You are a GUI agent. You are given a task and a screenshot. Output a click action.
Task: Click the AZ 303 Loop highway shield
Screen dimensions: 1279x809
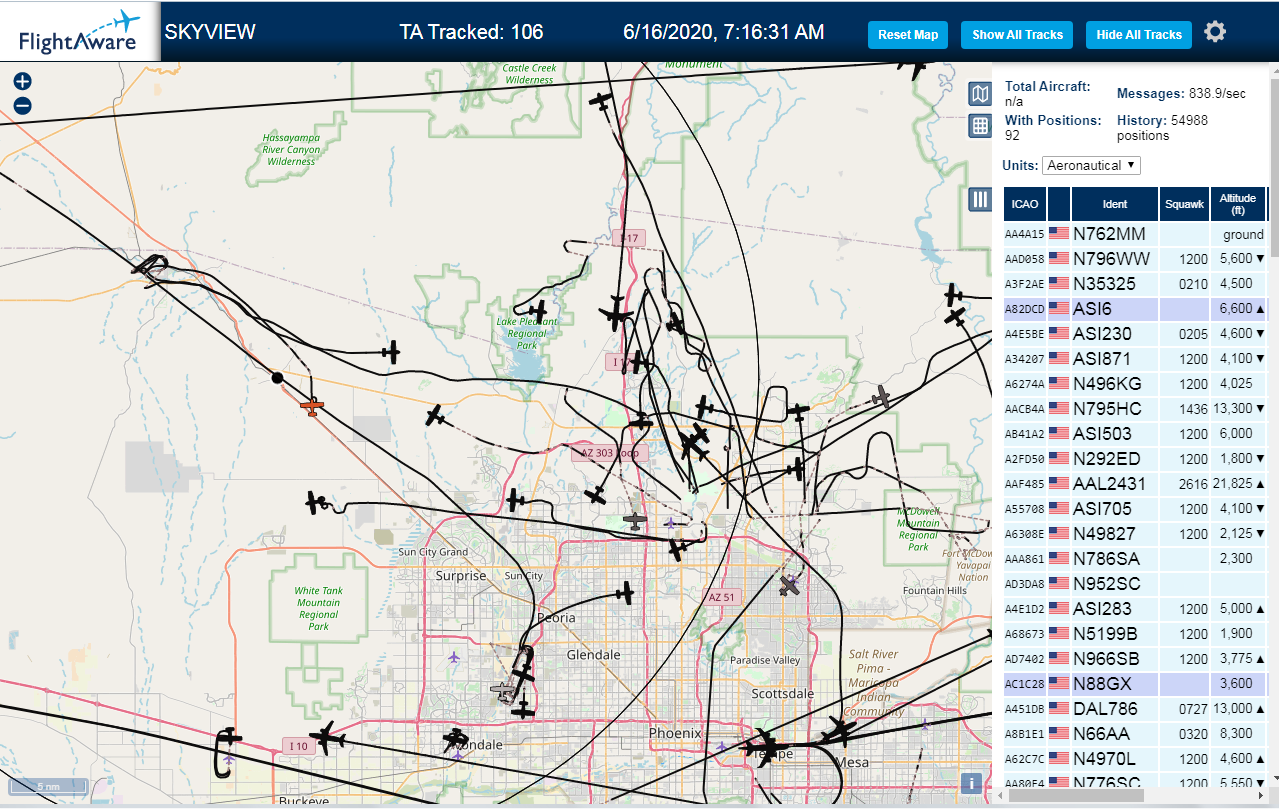point(608,453)
